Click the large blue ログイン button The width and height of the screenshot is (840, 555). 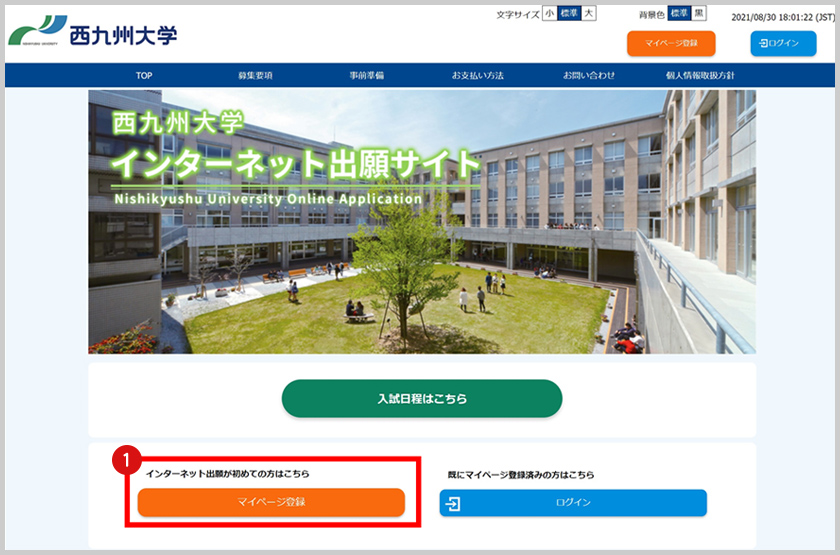(573, 502)
